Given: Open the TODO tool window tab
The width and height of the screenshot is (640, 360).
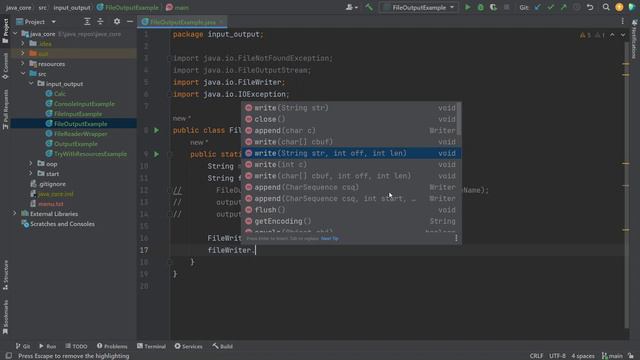Looking at the screenshot, I should (76, 346).
